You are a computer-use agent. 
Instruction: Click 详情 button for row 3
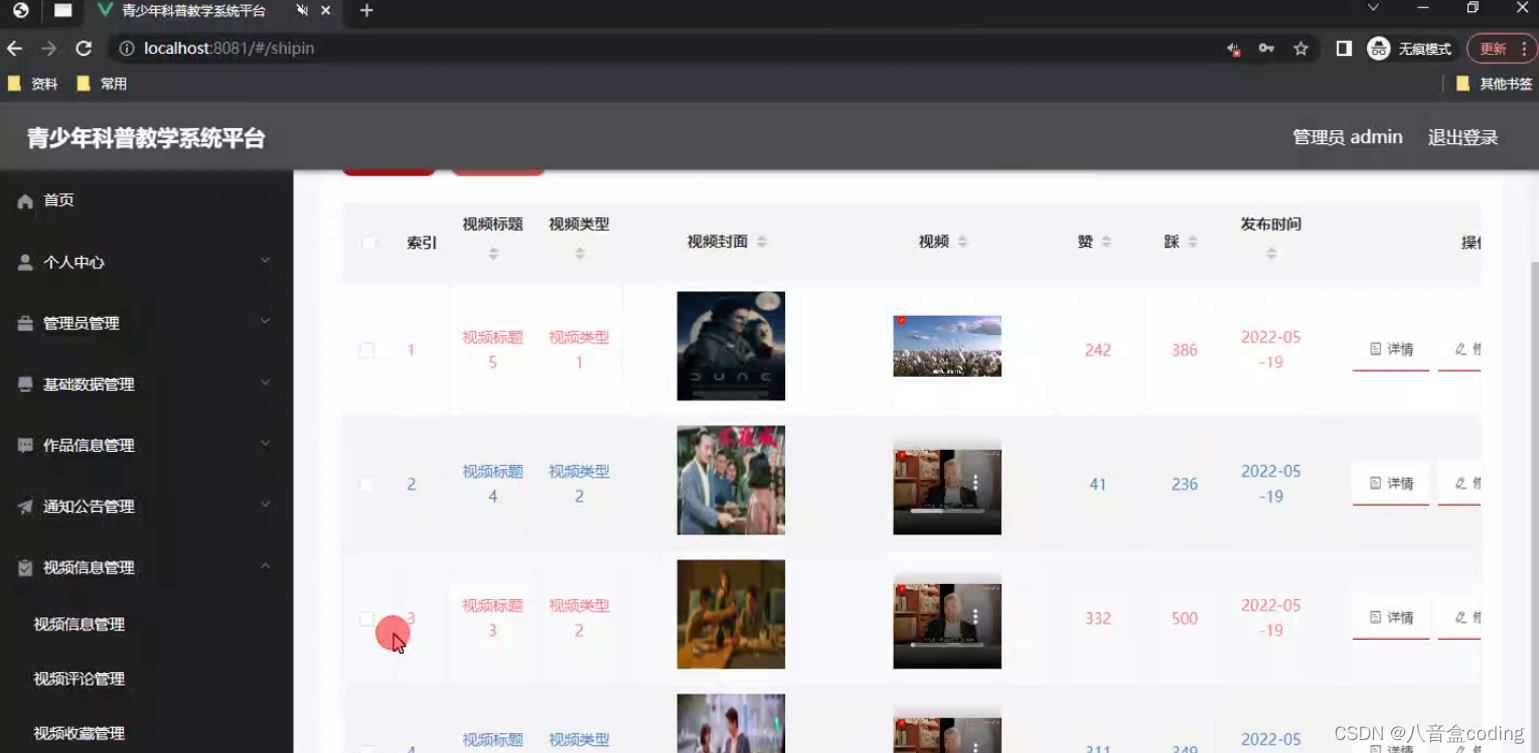1391,618
